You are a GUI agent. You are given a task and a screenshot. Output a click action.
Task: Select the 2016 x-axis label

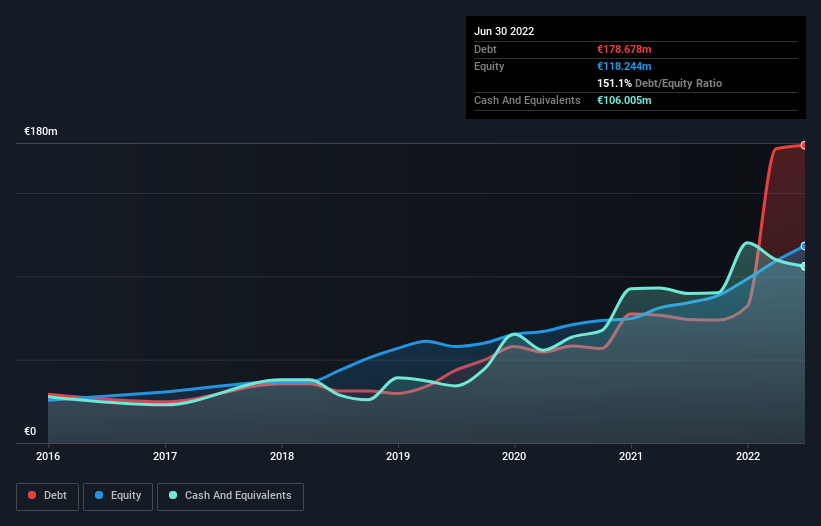tap(48, 456)
